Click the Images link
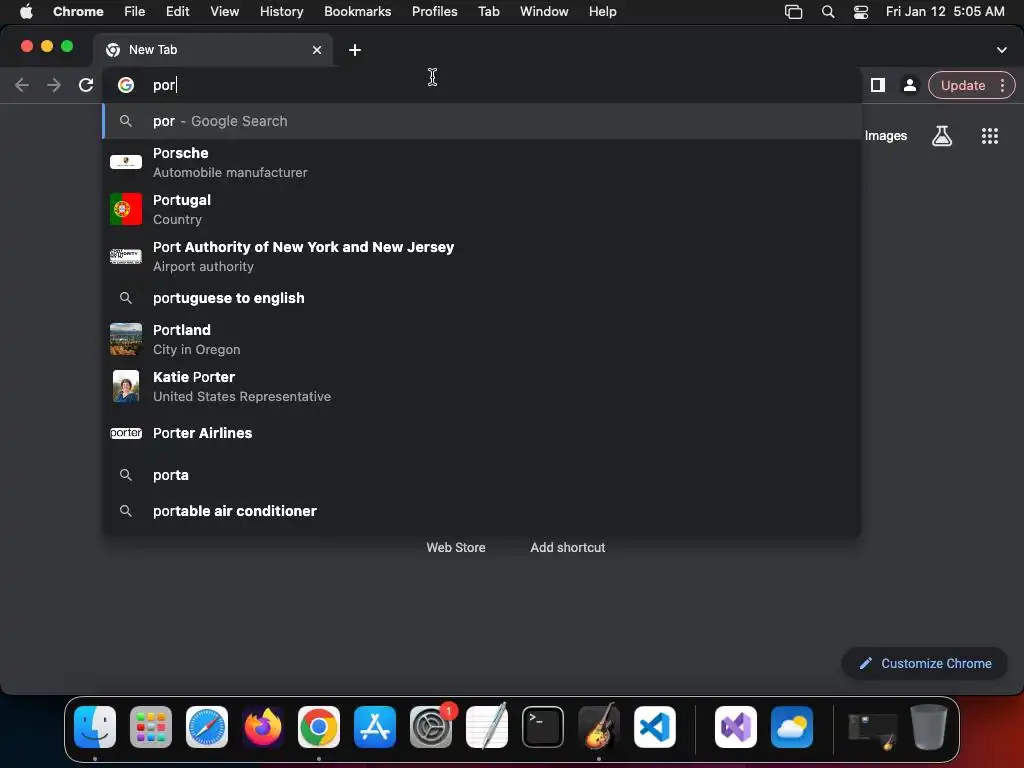This screenshot has width=1024, height=768. [886, 136]
